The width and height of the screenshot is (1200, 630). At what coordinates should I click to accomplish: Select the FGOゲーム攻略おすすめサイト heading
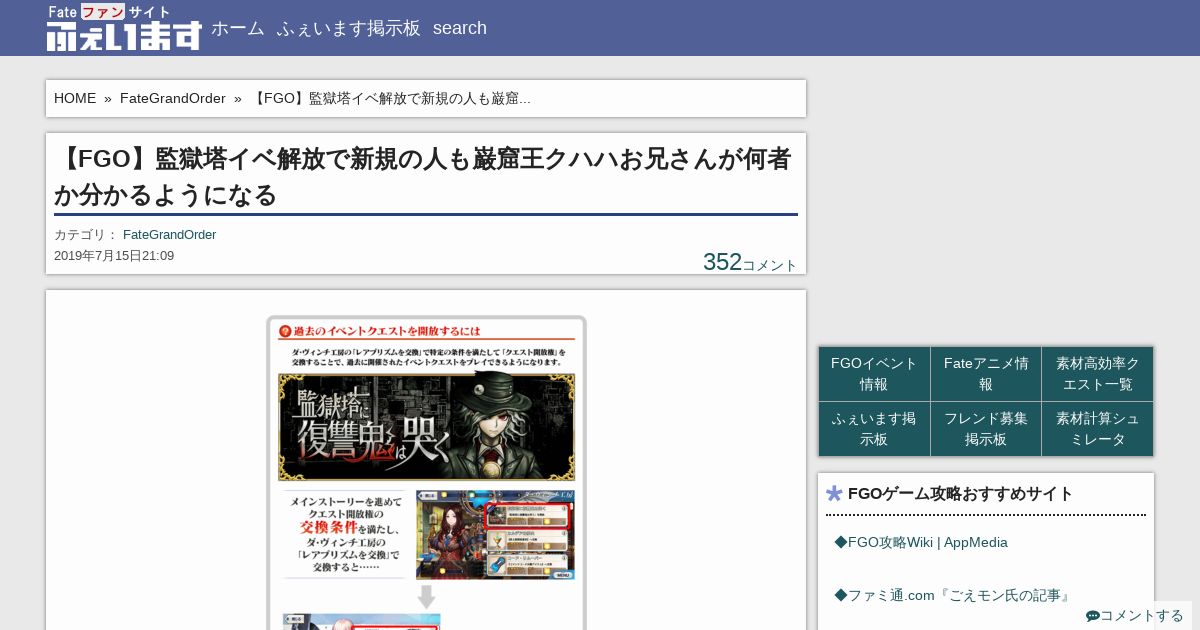tap(960, 493)
